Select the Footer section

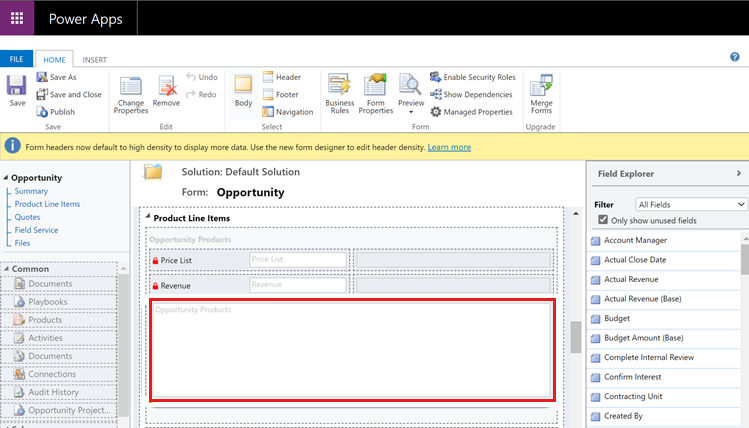pos(280,95)
